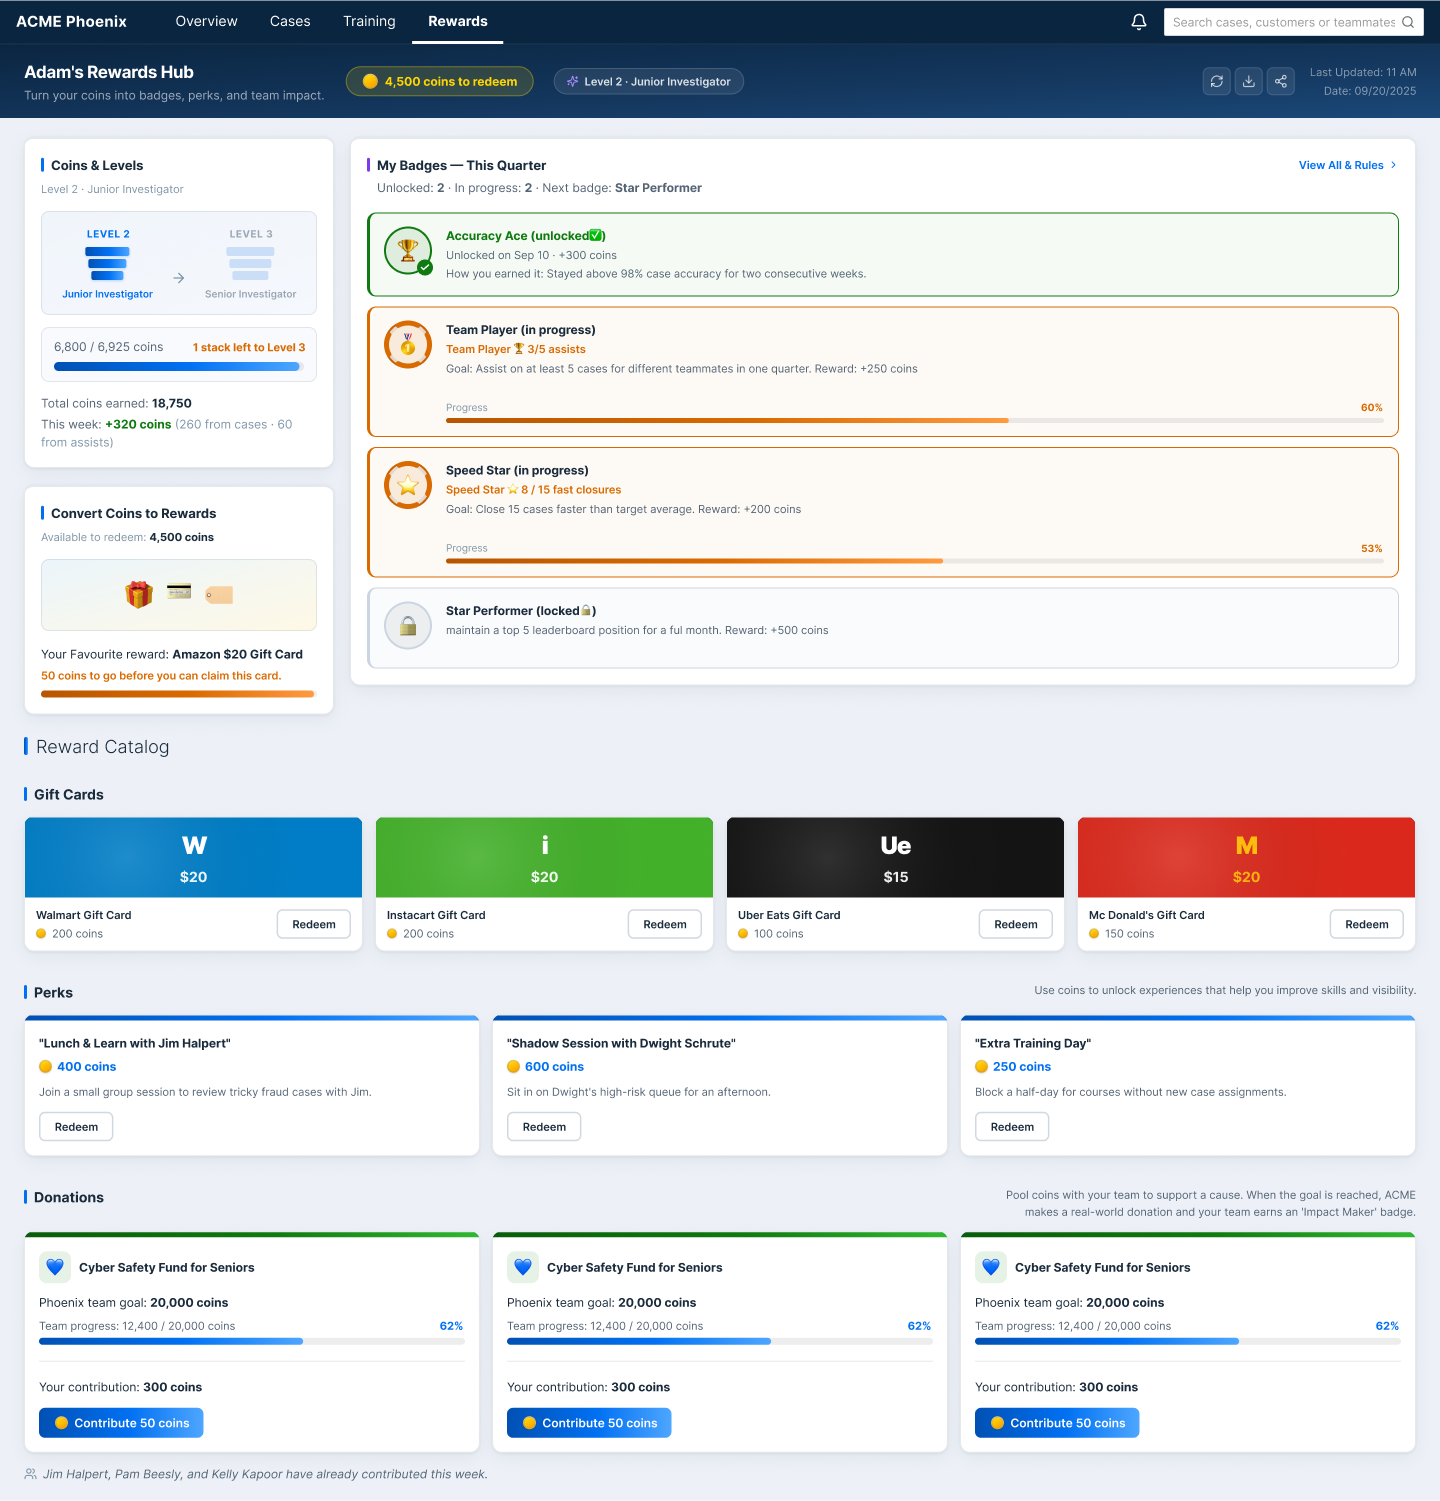Click the heart icon on third donation card

991,1267
